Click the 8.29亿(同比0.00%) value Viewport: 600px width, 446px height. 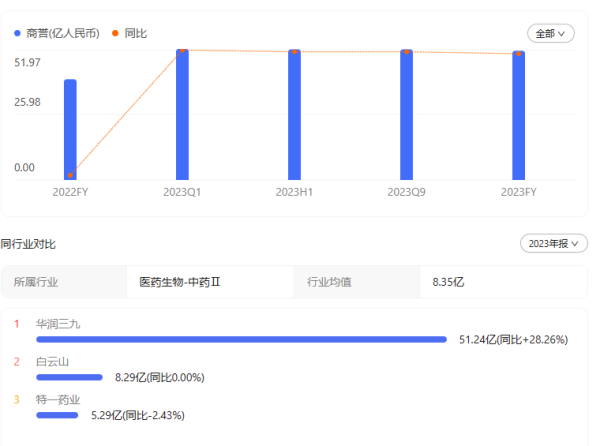(160, 378)
